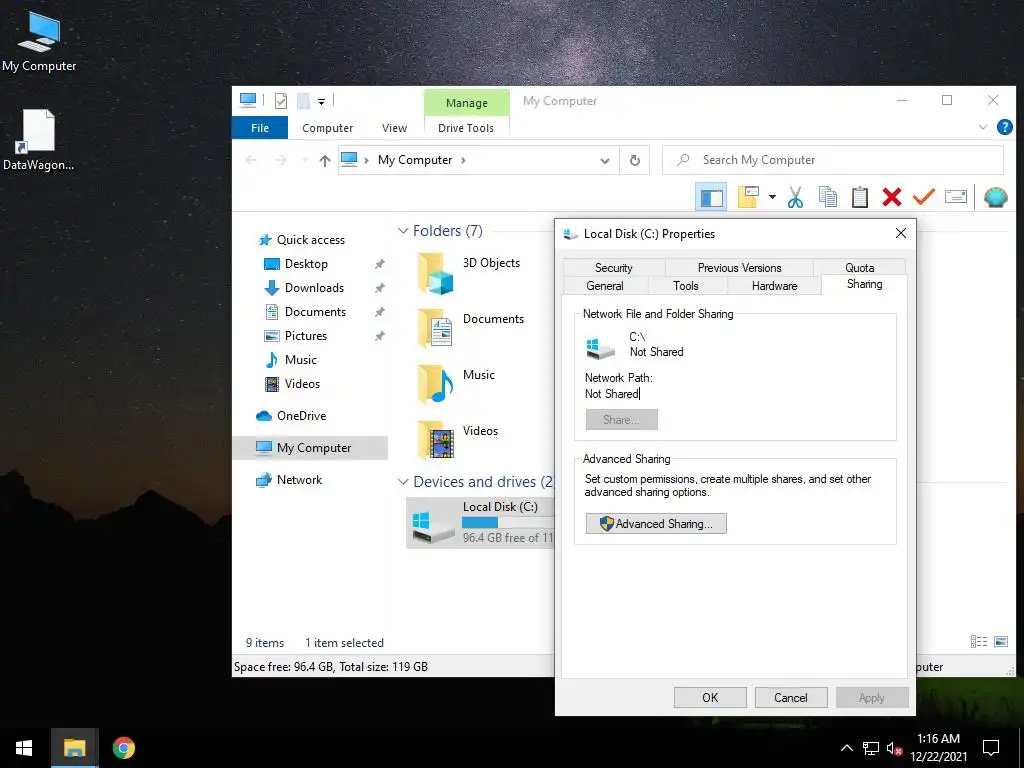
Task: Collapse the ribbon with the chevron
Action: pos(982,127)
